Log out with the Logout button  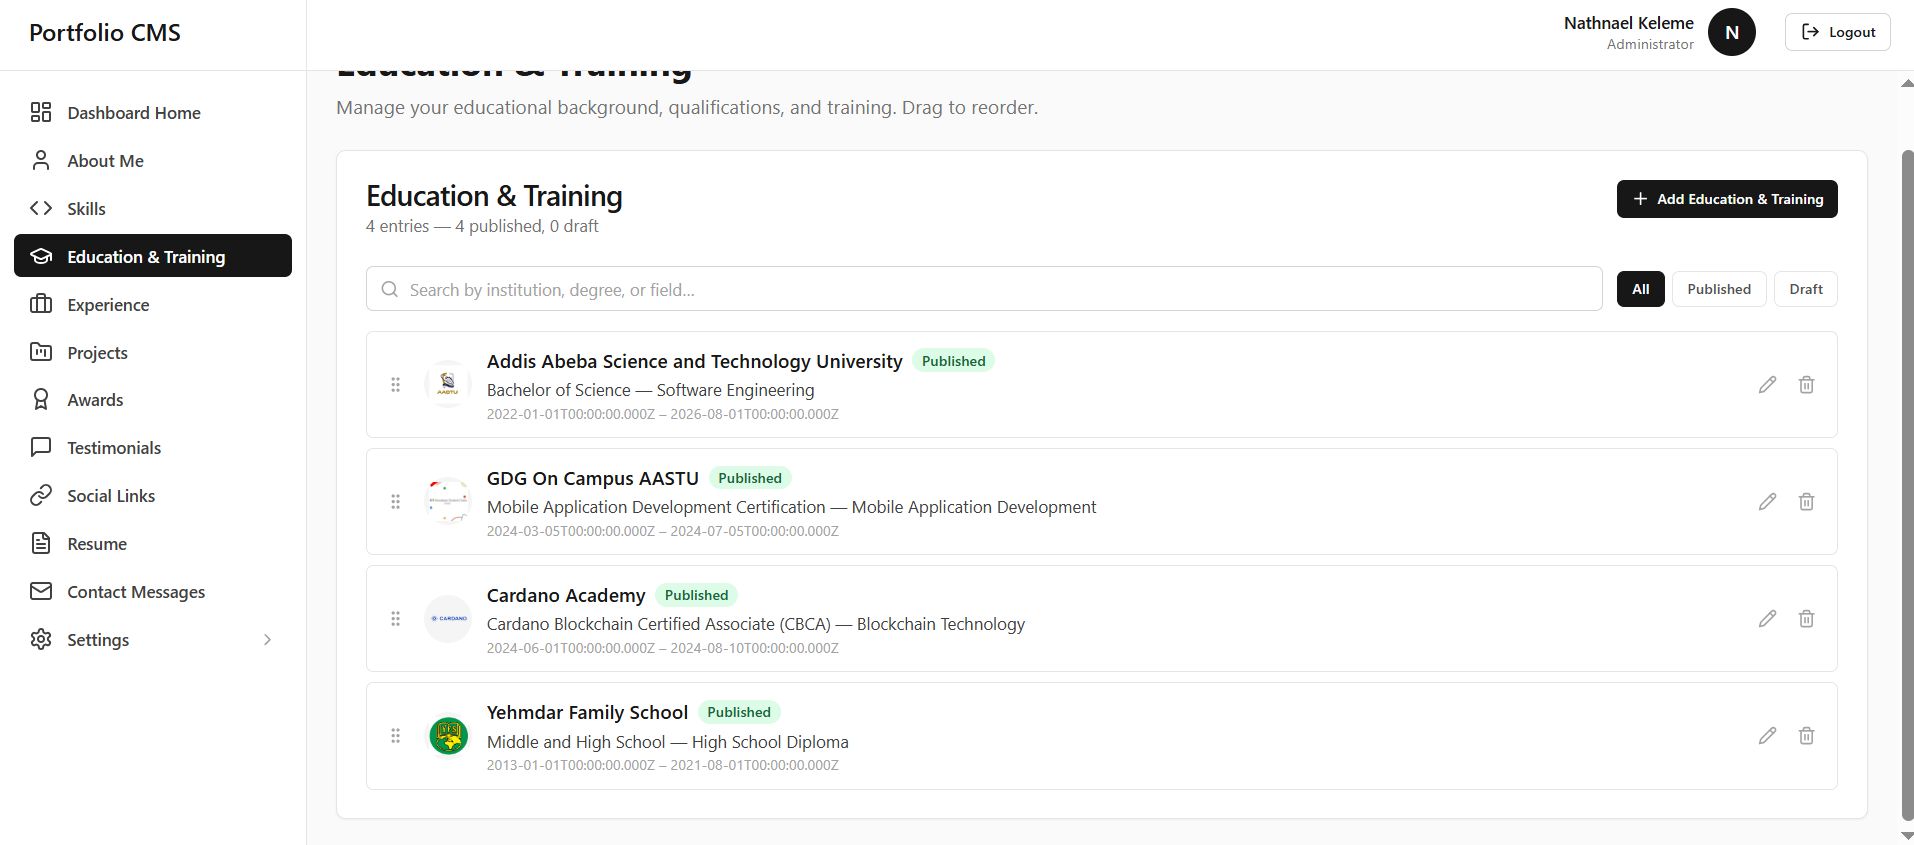pyautogui.click(x=1837, y=32)
